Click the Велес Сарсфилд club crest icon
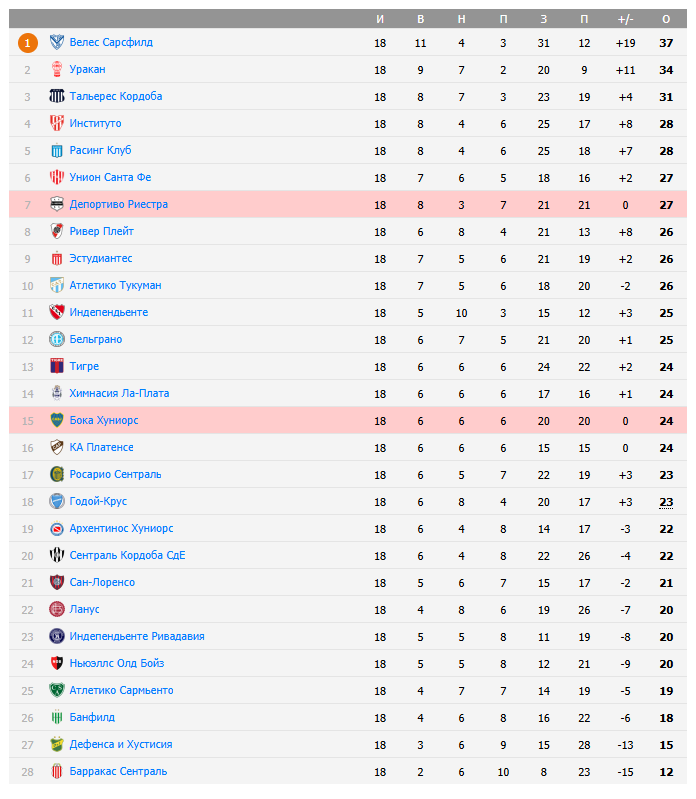 57,42
